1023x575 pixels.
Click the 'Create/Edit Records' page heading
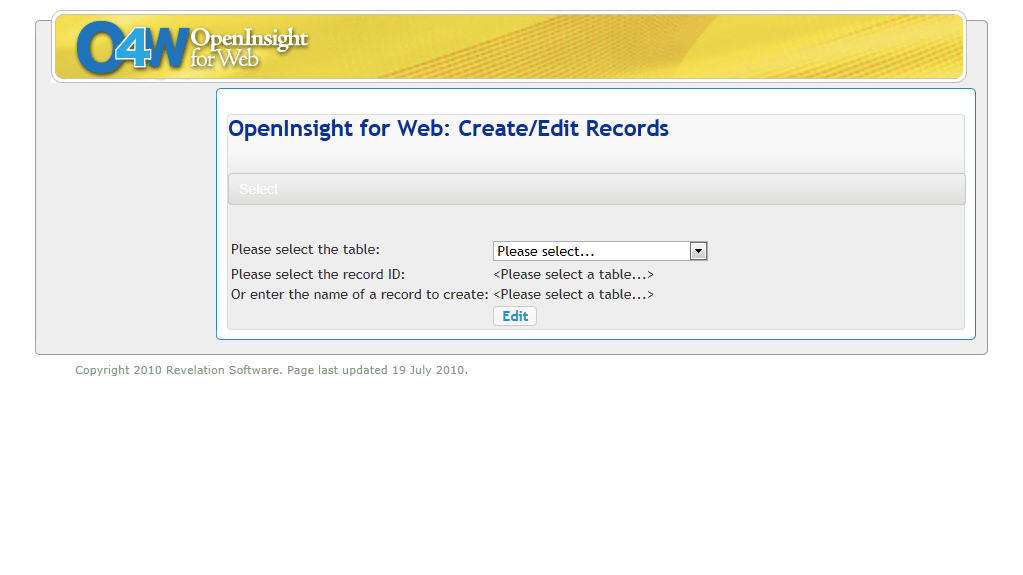pyautogui.click(x=448, y=129)
